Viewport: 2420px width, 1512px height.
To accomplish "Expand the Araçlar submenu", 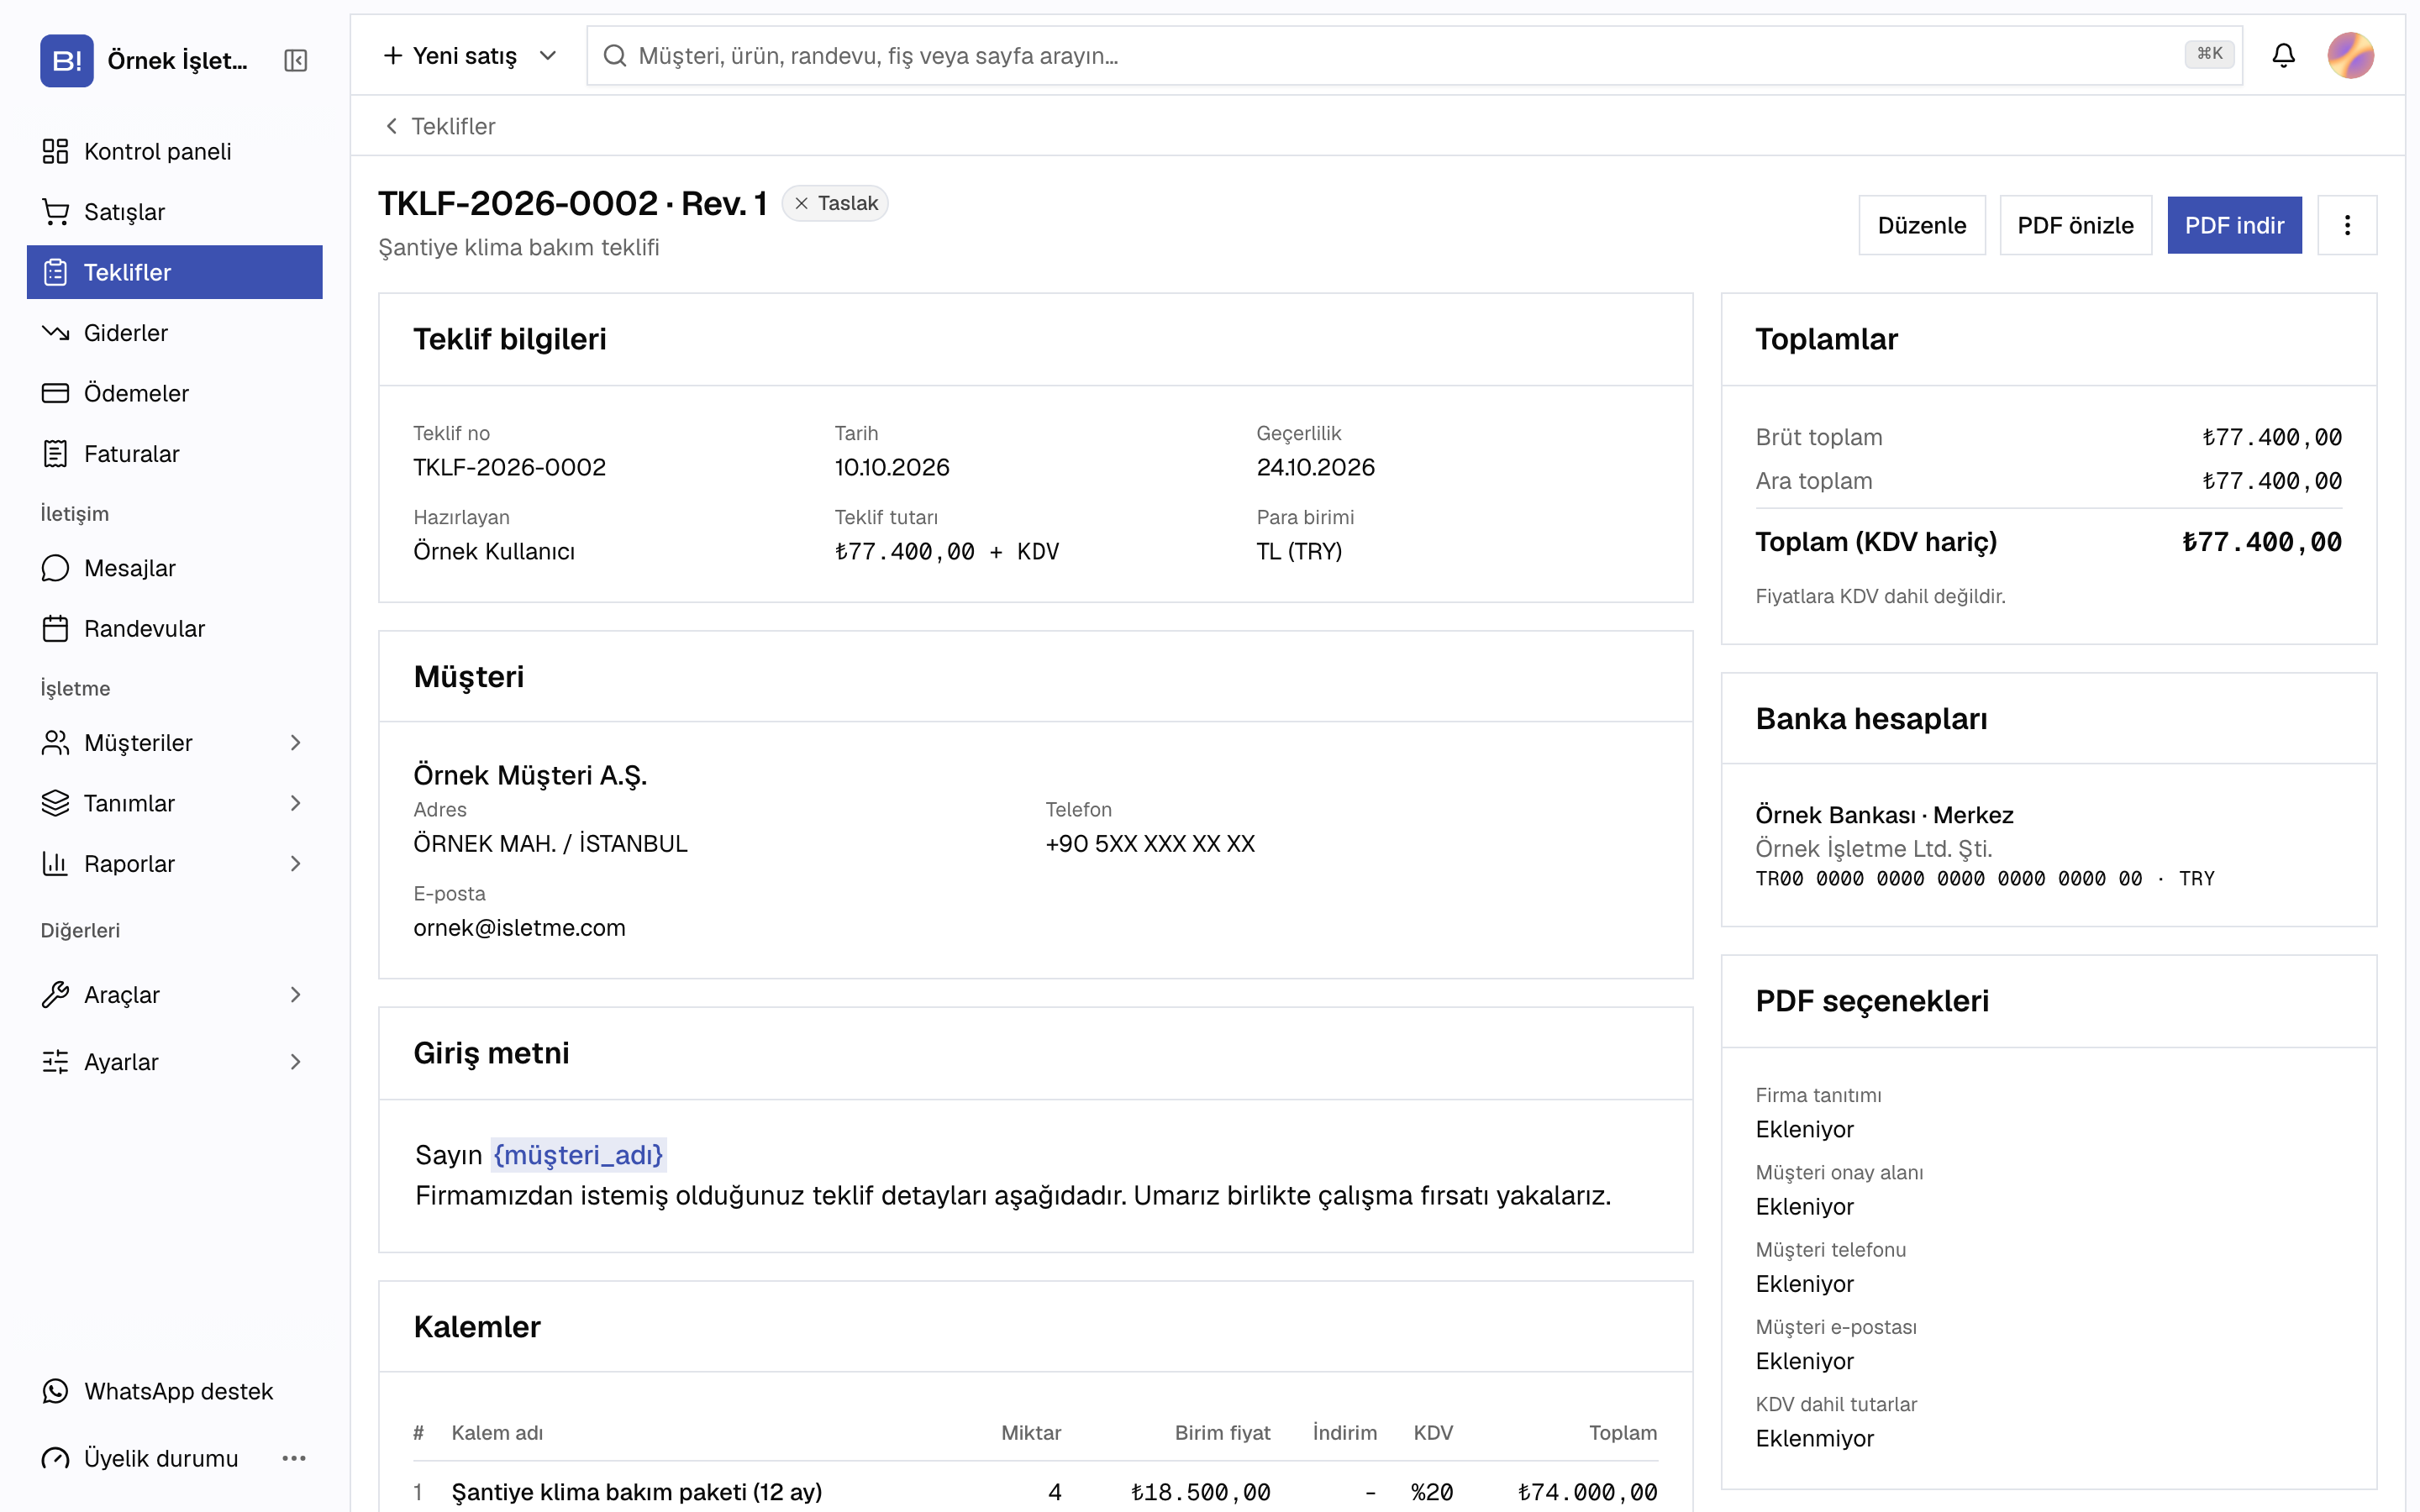I will [295, 994].
